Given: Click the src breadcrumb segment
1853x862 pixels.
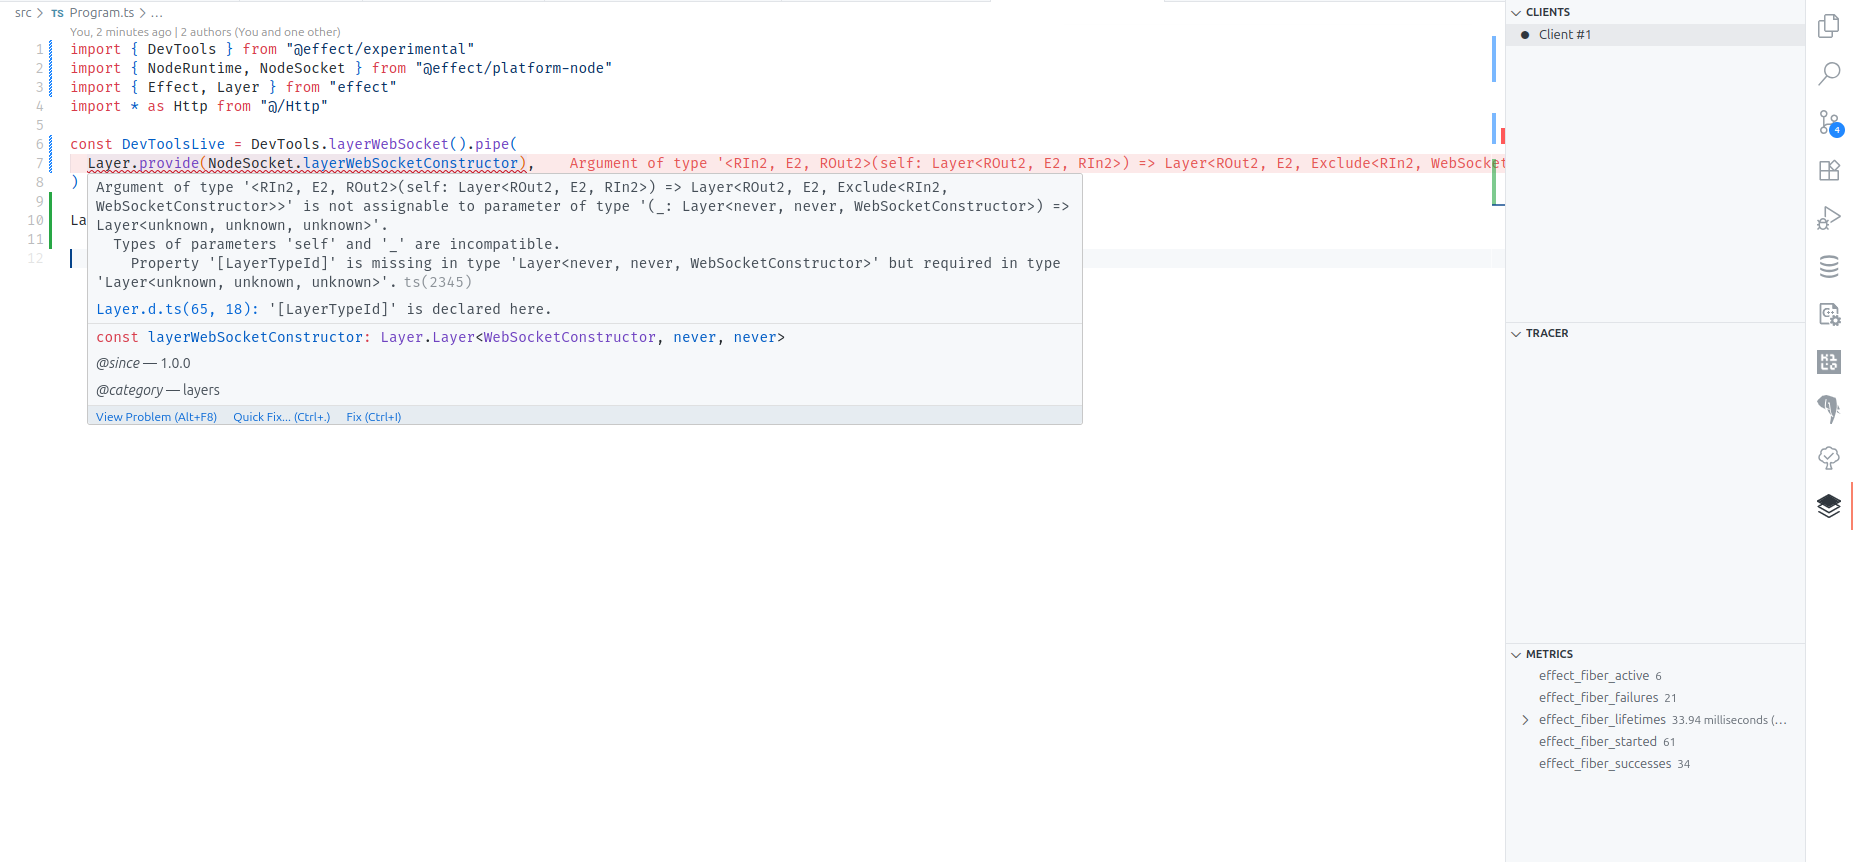Looking at the screenshot, I should 23,13.
